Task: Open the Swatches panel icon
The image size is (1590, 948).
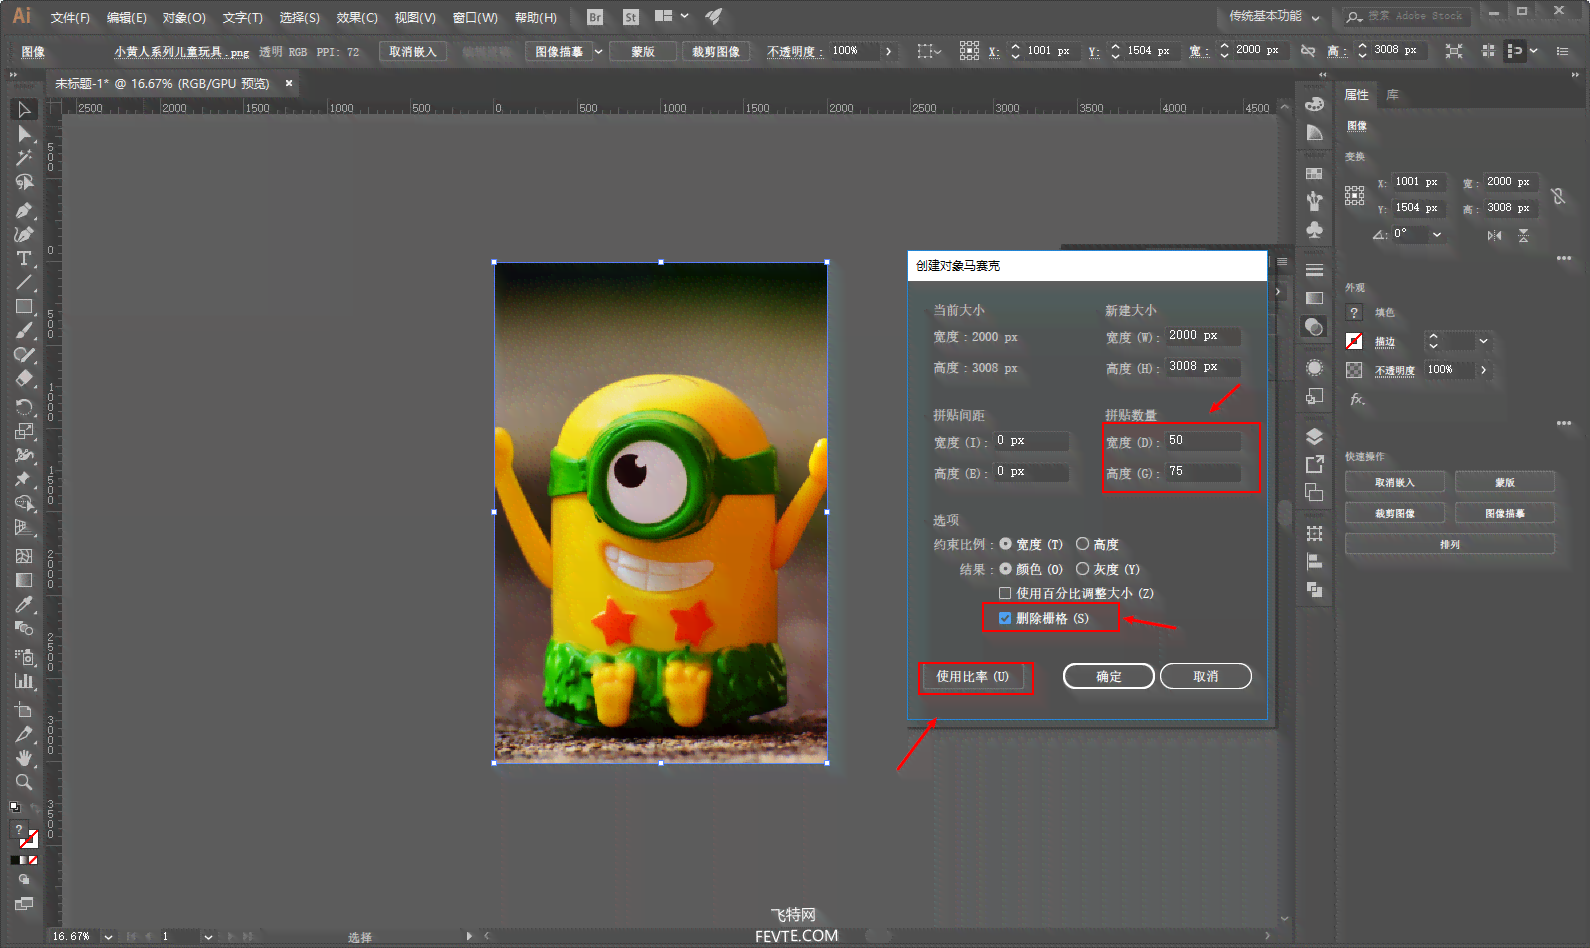Action: click(x=1314, y=173)
